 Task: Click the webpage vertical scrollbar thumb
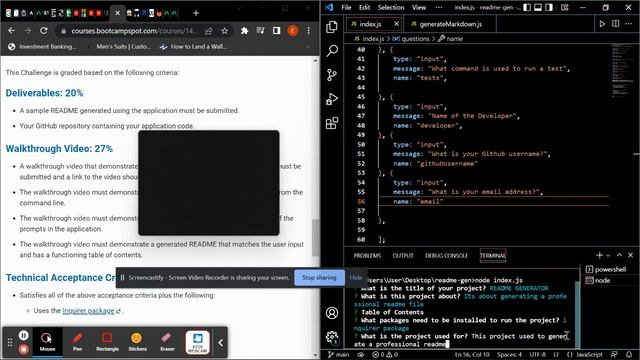click(x=315, y=238)
